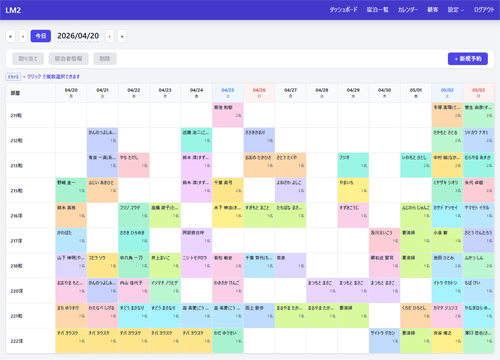Select room 211 booking on 04/25
This screenshot has height=360, width=500.
tap(228, 115)
